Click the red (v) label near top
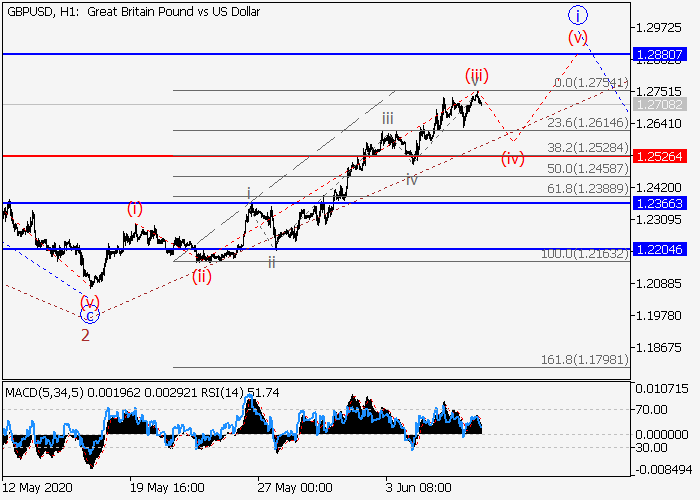 point(578,38)
